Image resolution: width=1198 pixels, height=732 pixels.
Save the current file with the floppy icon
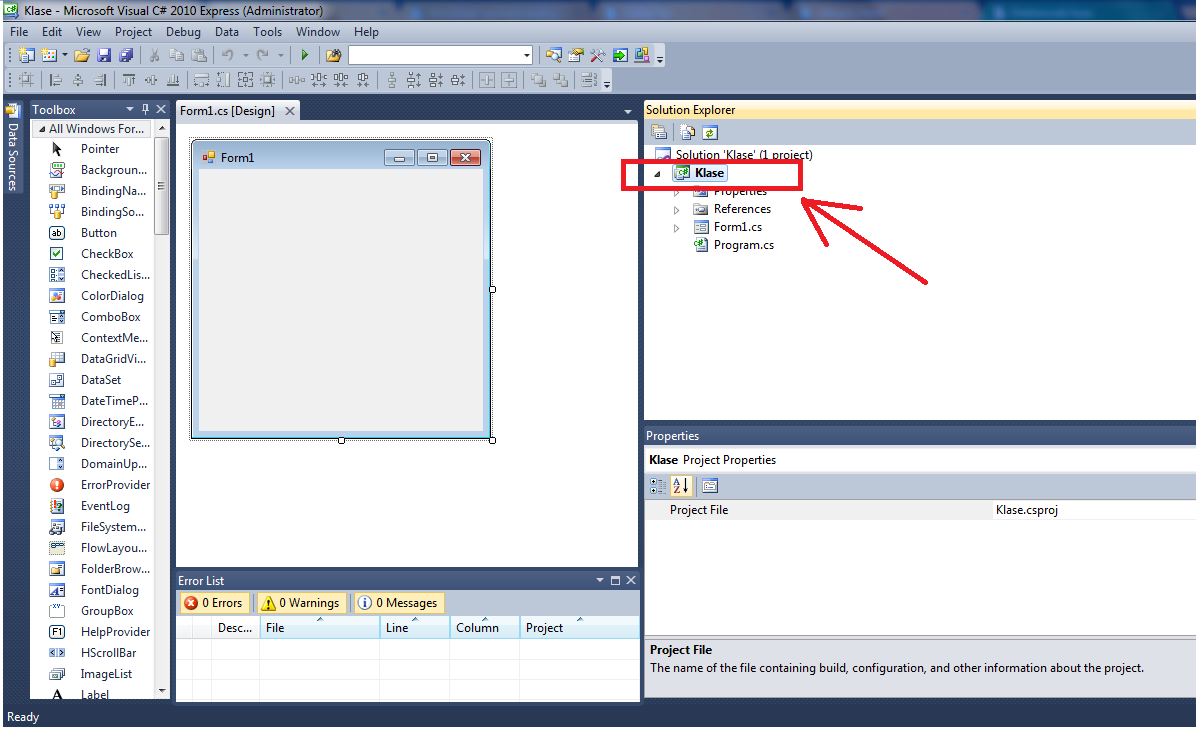click(x=105, y=55)
